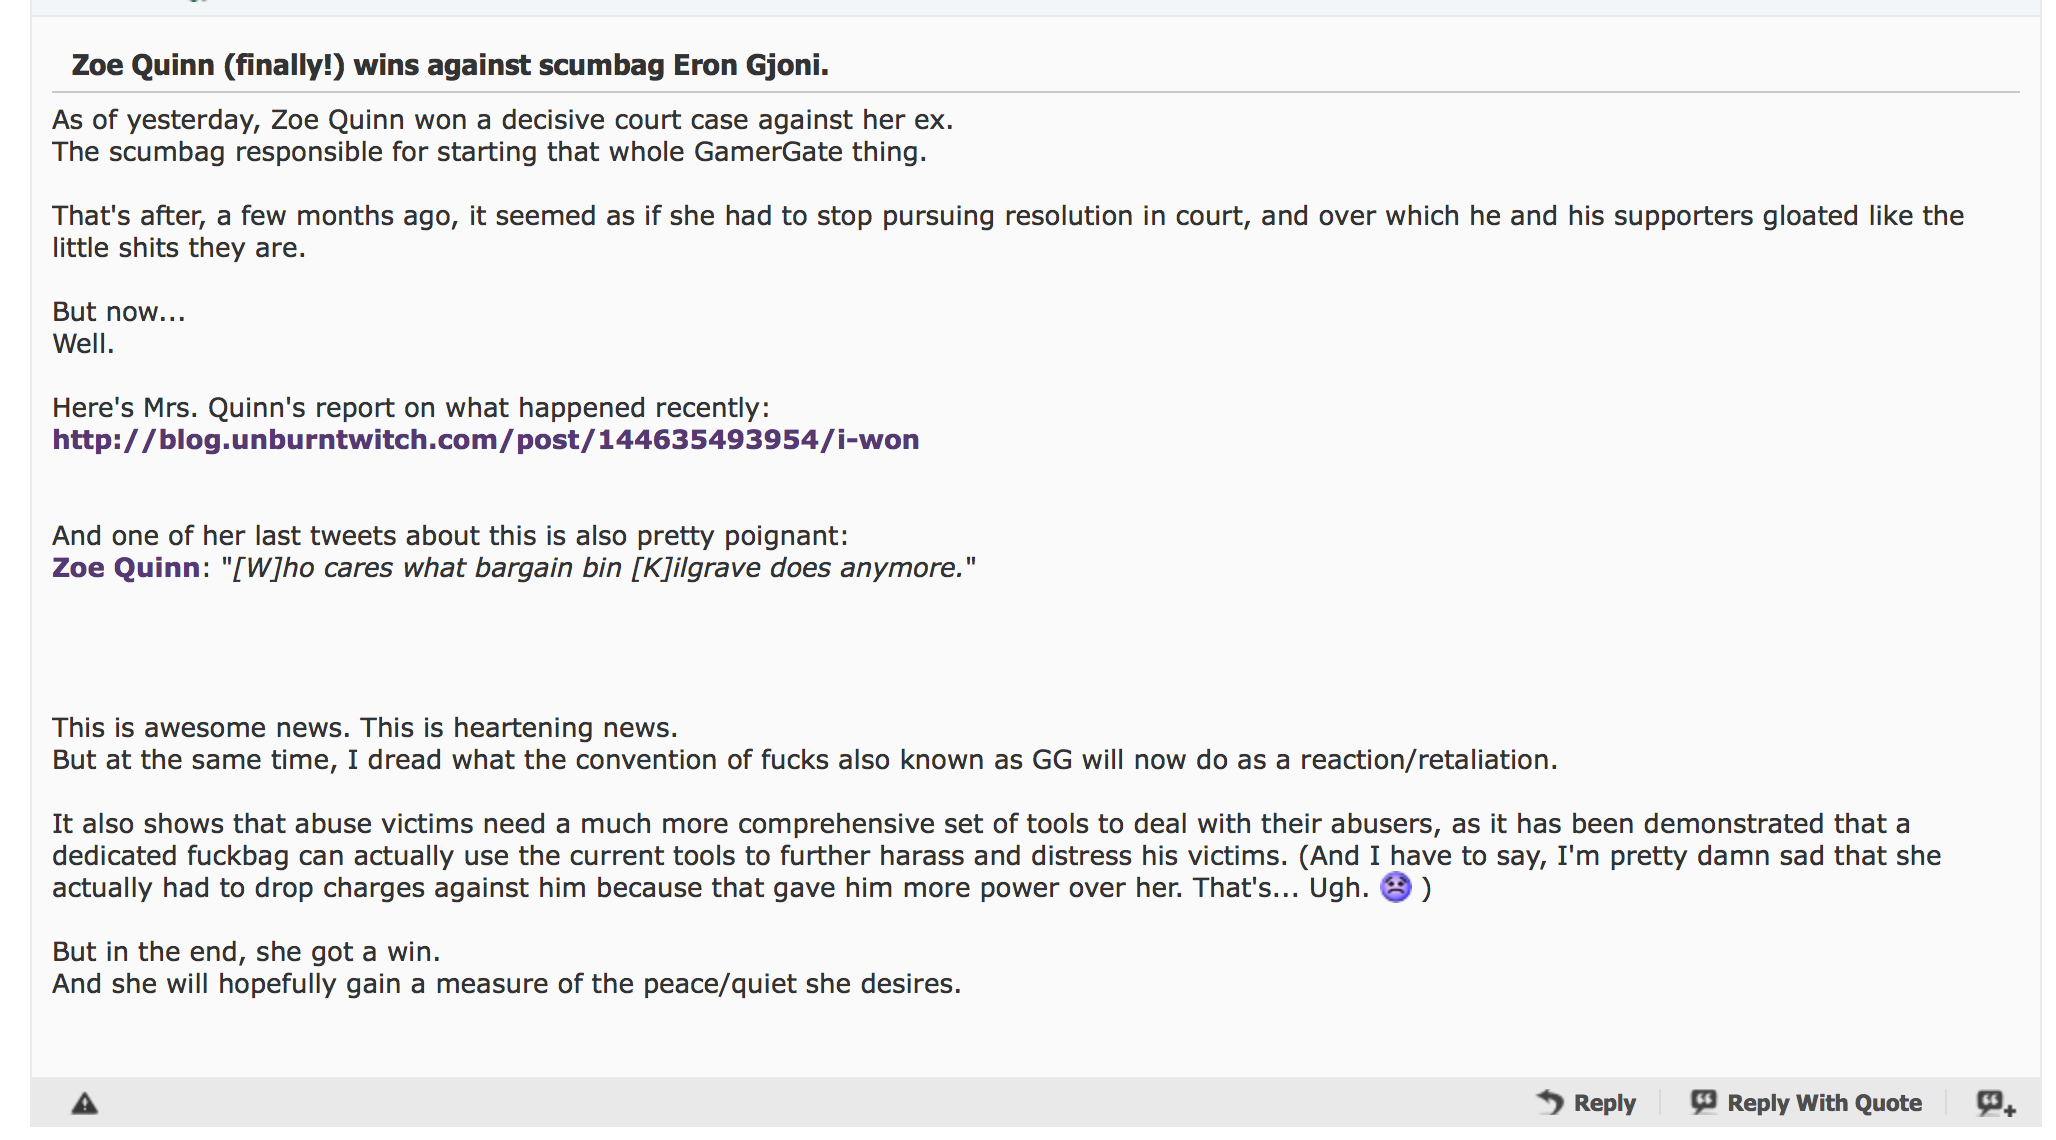Viewport: 2056px width, 1140px height.
Task: Click the "Reply" button label
Action: coord(1604,1103)
